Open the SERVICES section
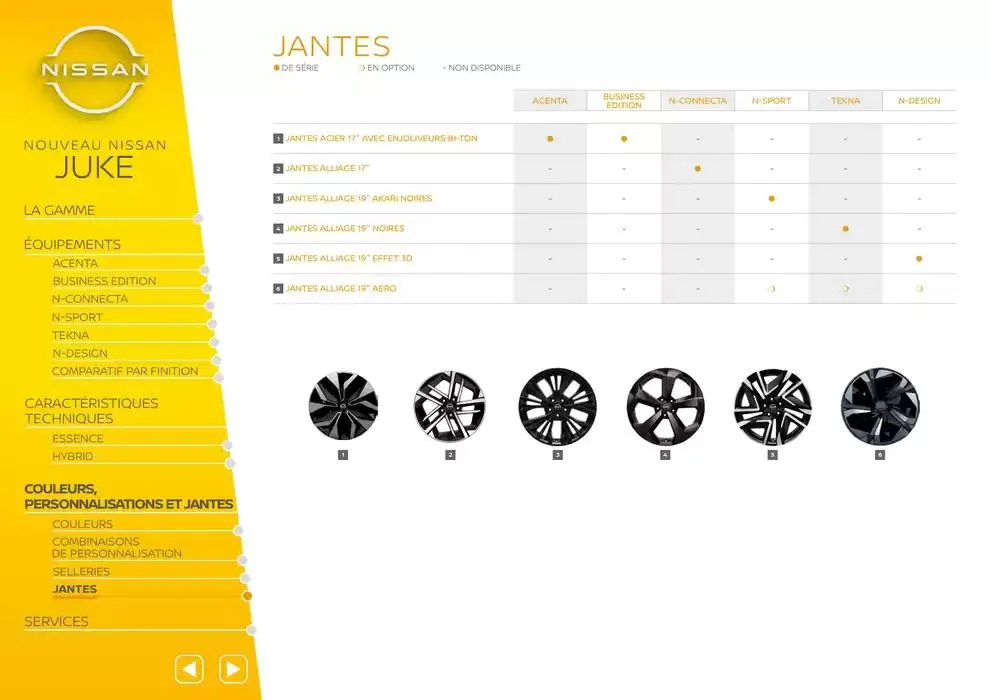The image size is (990, 700). click(56, 621)
